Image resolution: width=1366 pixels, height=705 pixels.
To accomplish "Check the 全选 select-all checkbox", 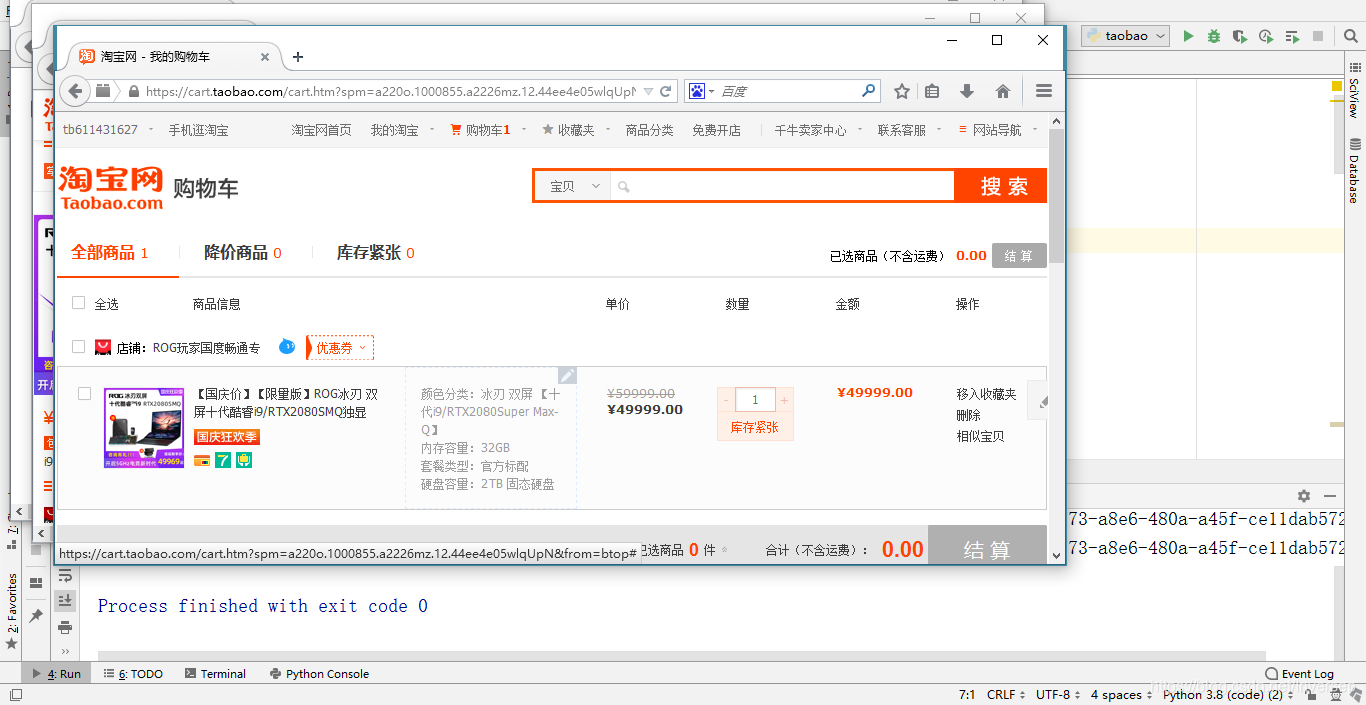I will (x=79, y=303).
